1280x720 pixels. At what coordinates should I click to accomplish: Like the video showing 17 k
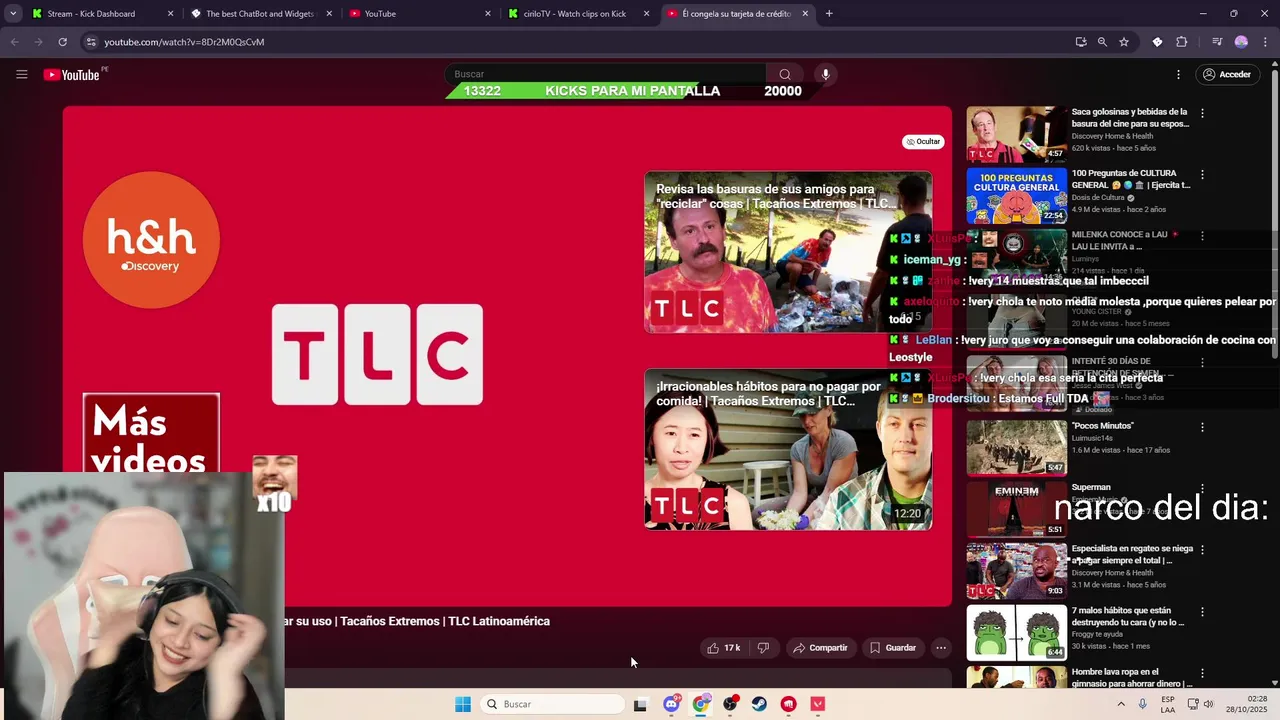click(723, 648)
